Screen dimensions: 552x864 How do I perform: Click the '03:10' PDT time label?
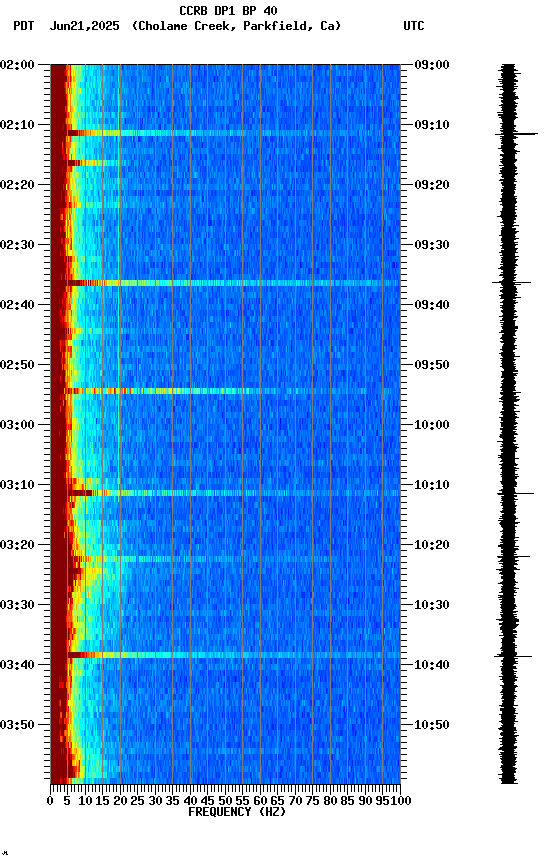point(17,485)
